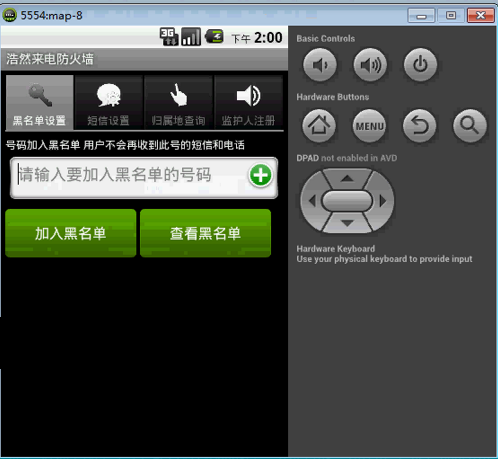The image size is (498, 459).
Task: Select the 黑名单设置 tab
Action: point(40,102)
